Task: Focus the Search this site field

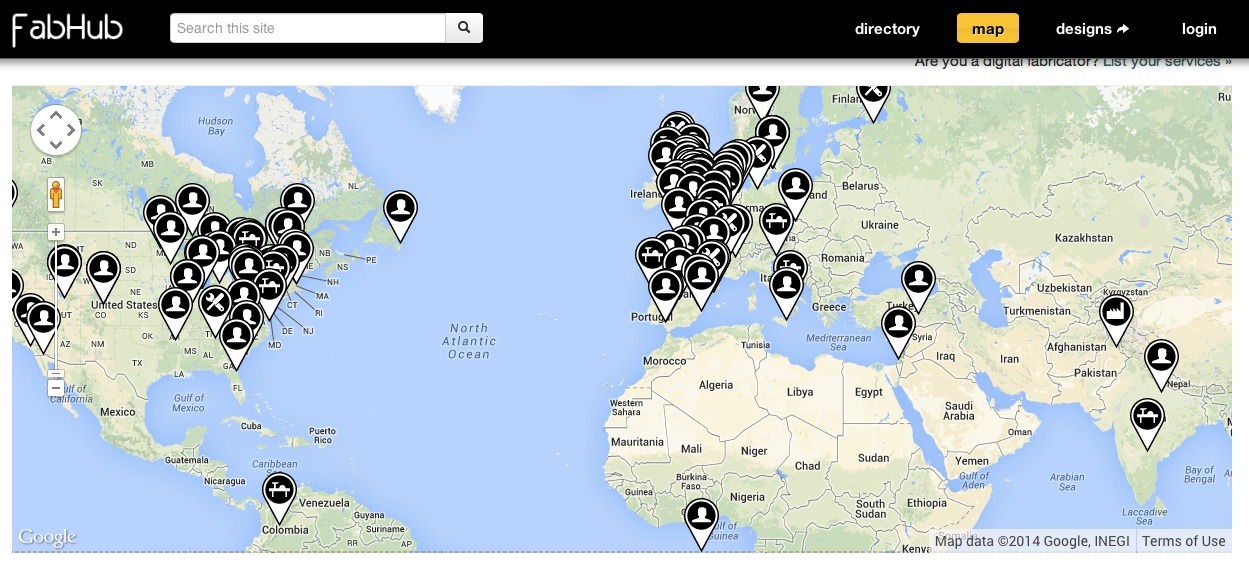Action: click(308, 28)
